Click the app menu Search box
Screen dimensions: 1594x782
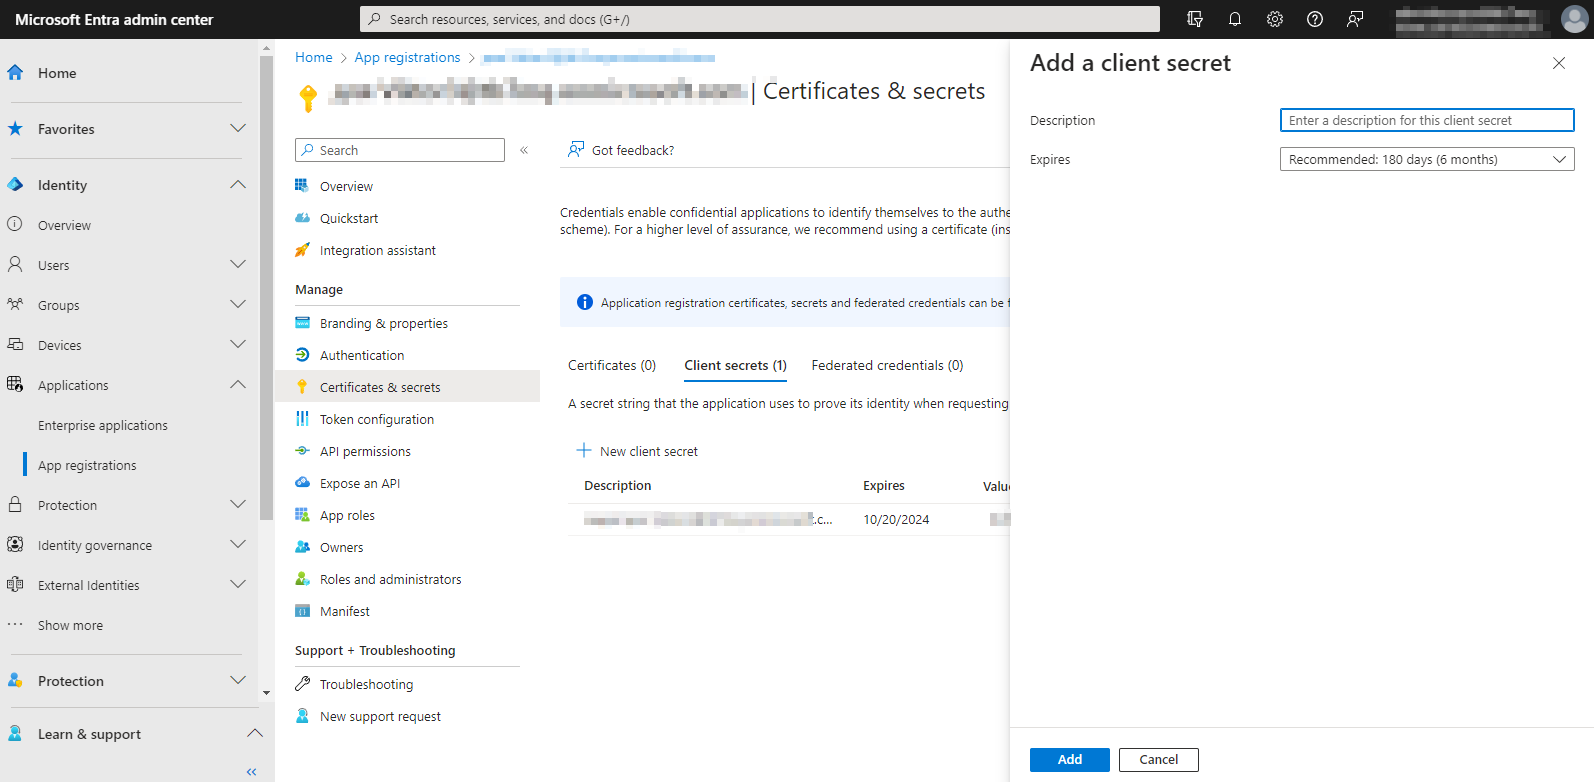click(x=400, y=150)
